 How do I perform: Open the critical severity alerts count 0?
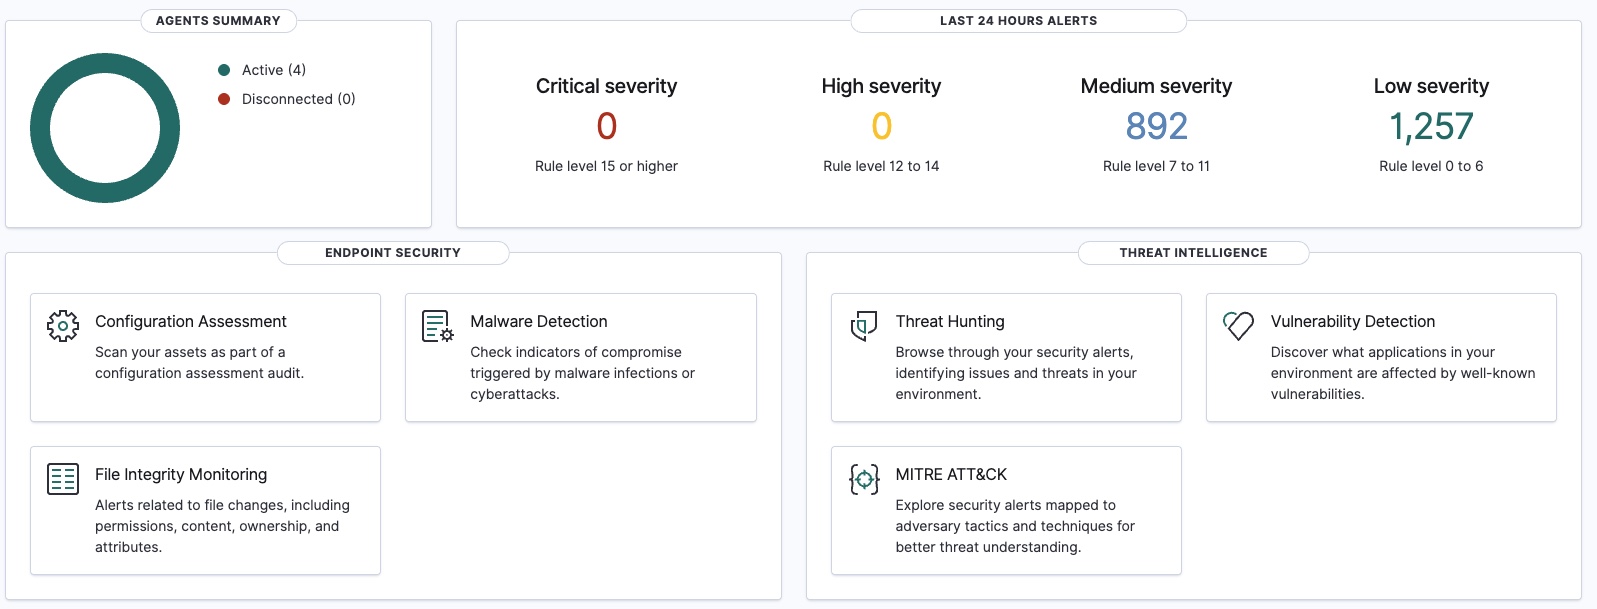pos(606,127)
